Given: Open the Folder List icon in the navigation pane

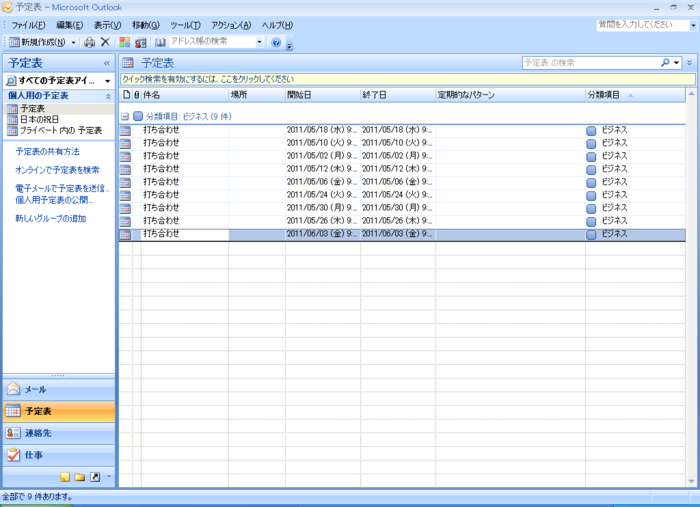Looking at the screenshot, I should pyautogui.click(x=80, y=477).
